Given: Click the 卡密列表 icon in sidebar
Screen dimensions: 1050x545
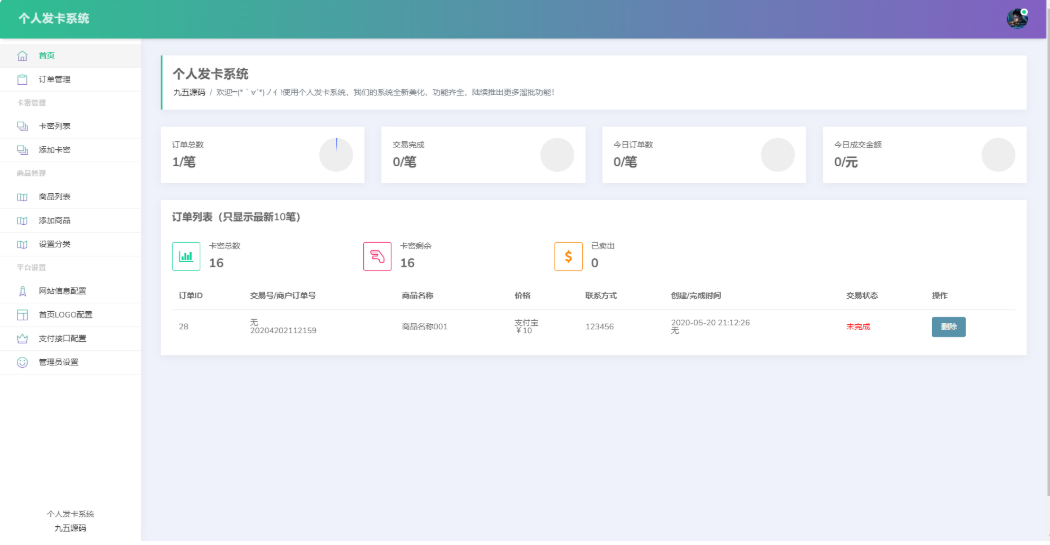Looking at the screenshot, I should tap(22, 126).
